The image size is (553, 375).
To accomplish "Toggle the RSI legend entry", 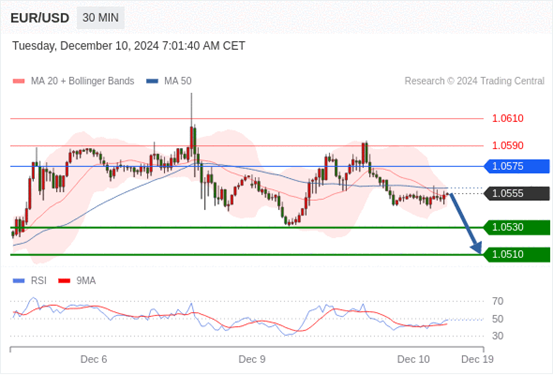I will coord(29,281).
